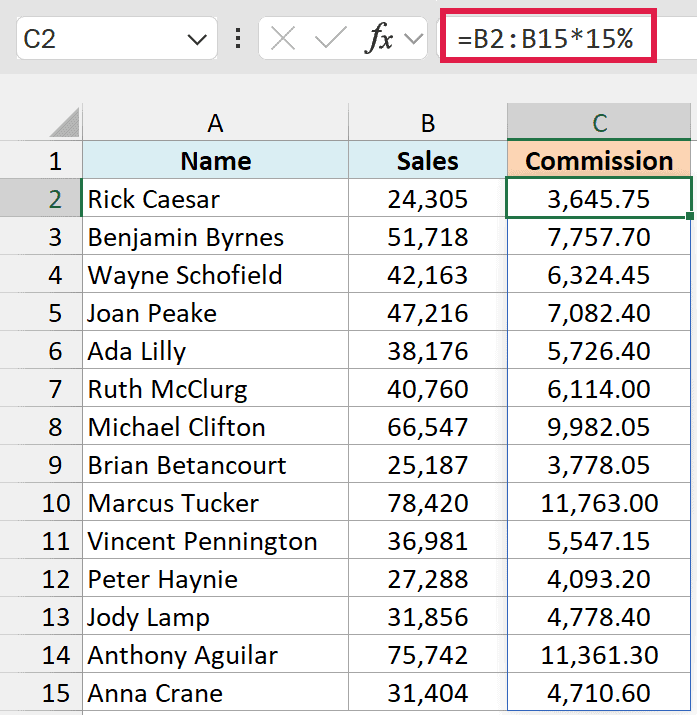Click the Commission header cell
This screenshot has height=715, width=697.
click(x=599, y=160)
